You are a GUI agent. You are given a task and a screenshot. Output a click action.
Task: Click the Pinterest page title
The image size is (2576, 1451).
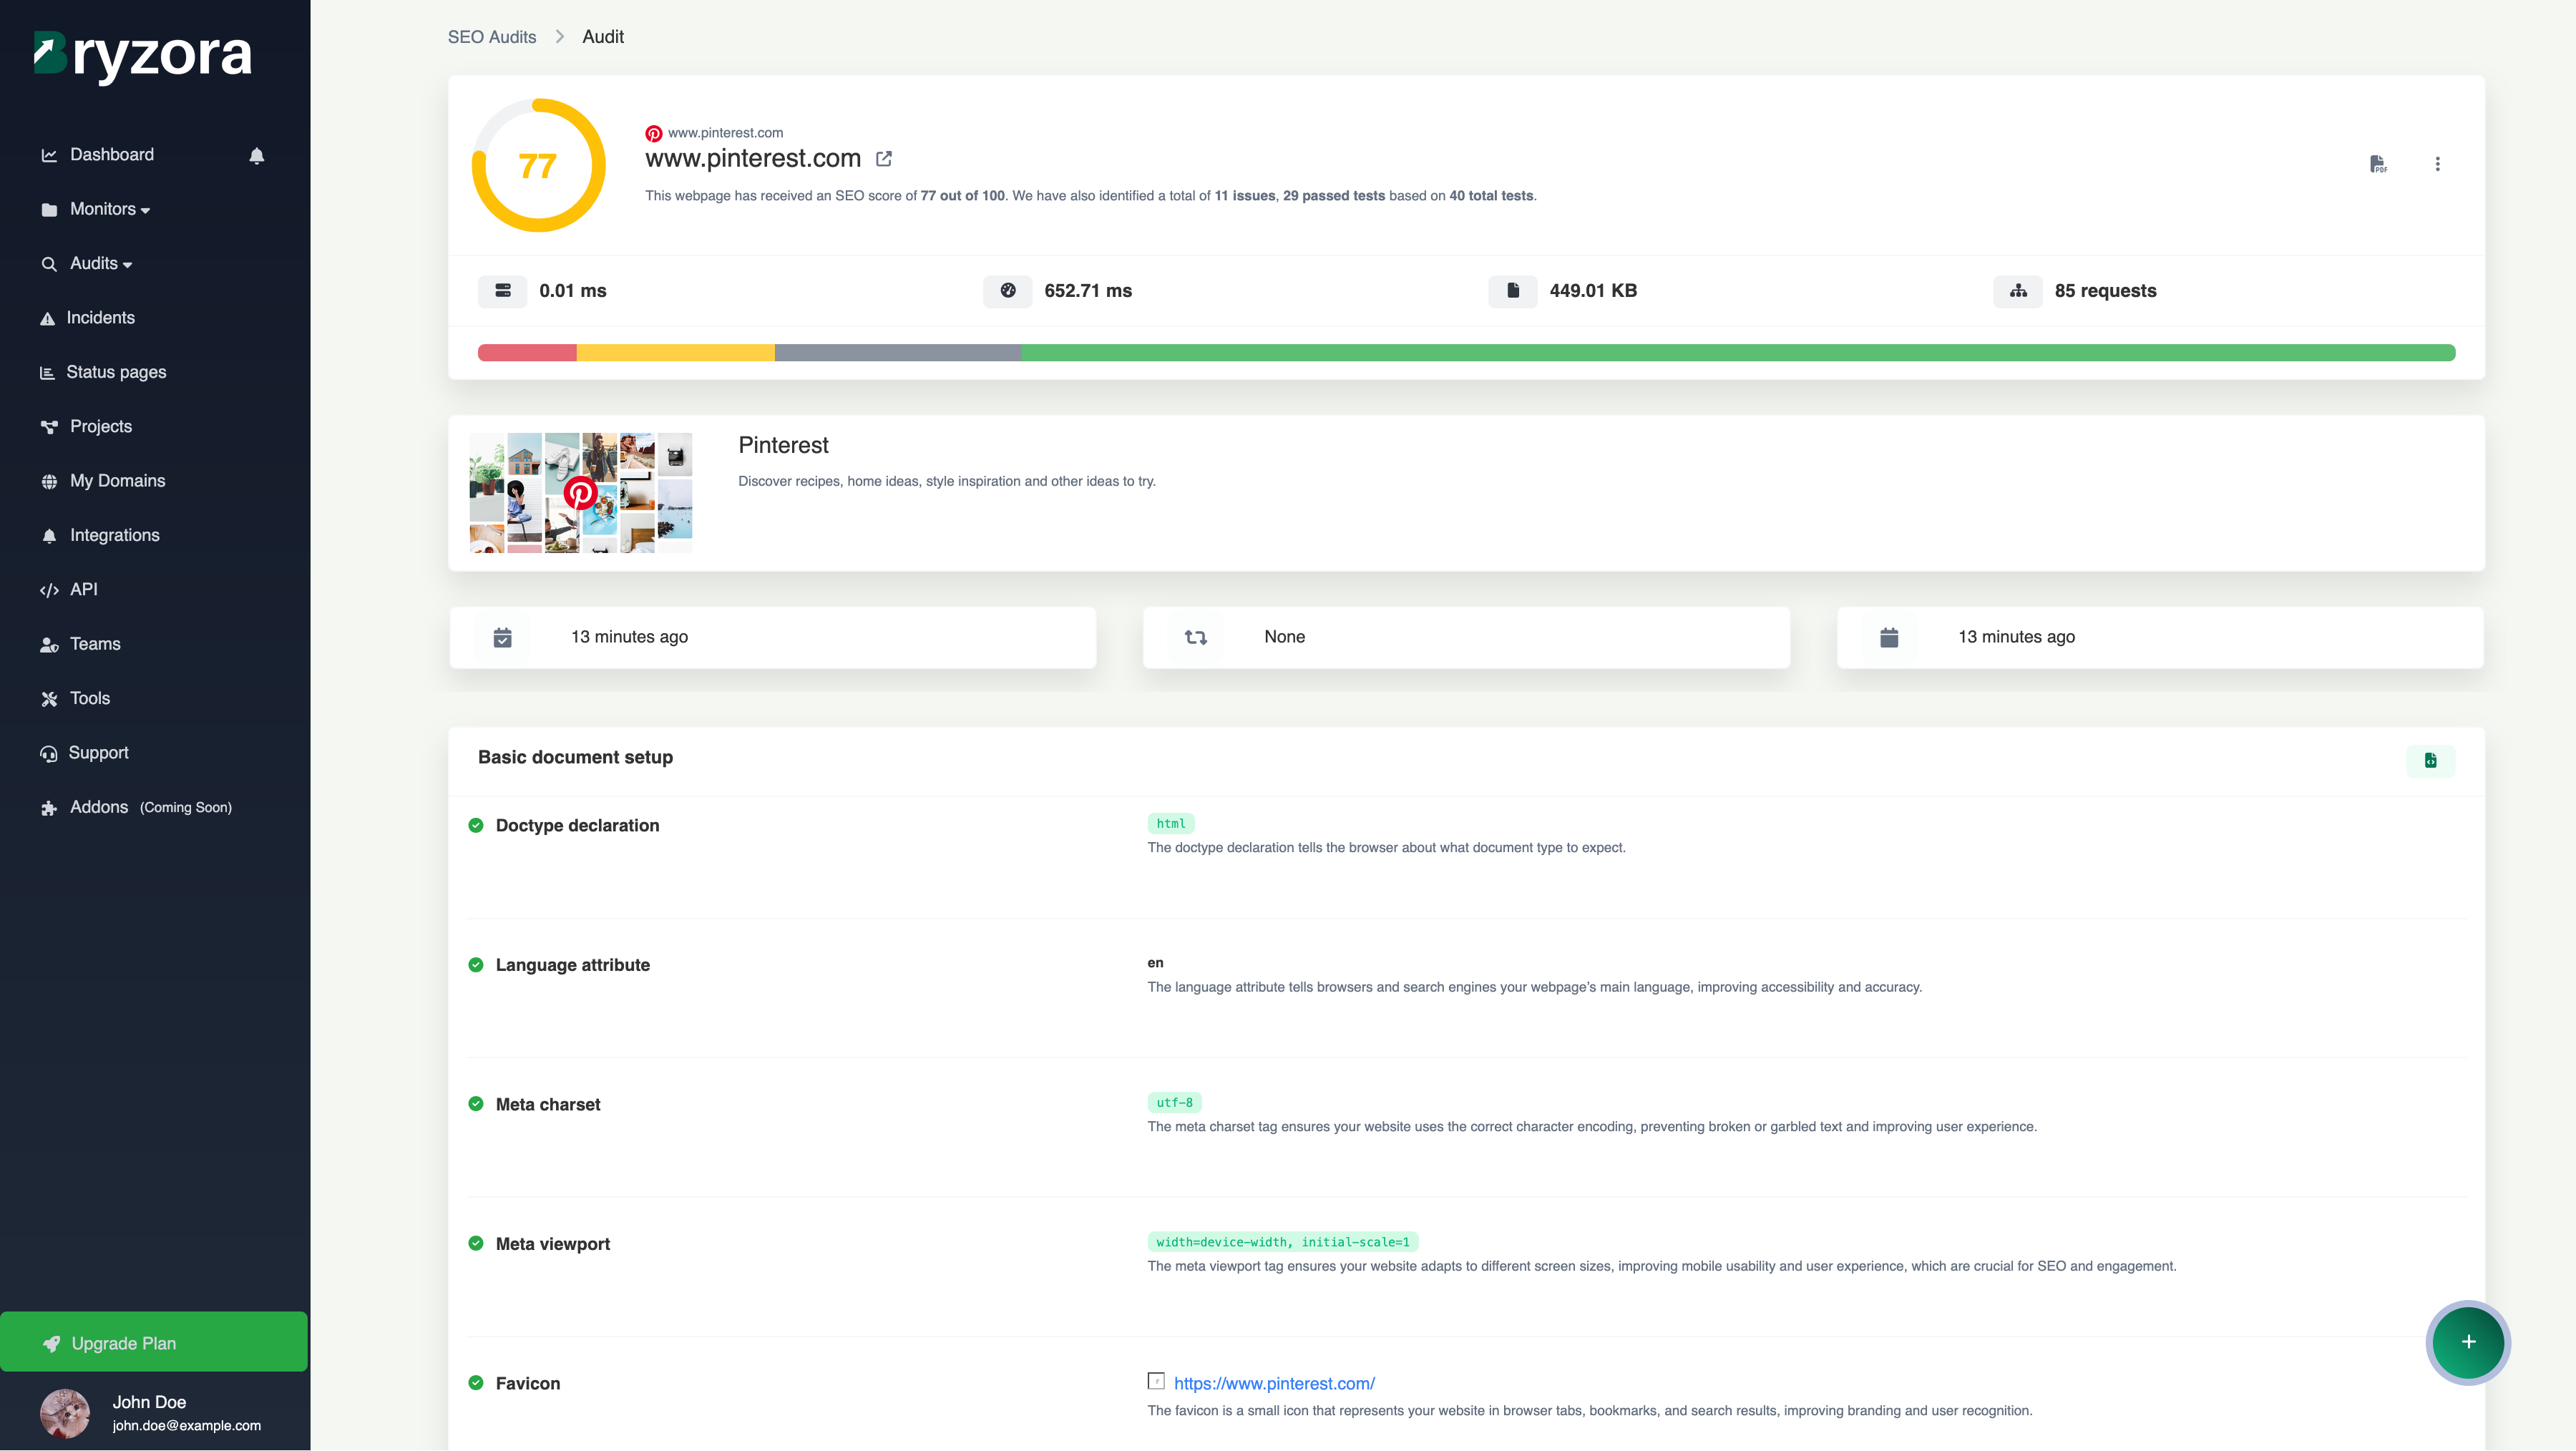click(x=783, y=445)
